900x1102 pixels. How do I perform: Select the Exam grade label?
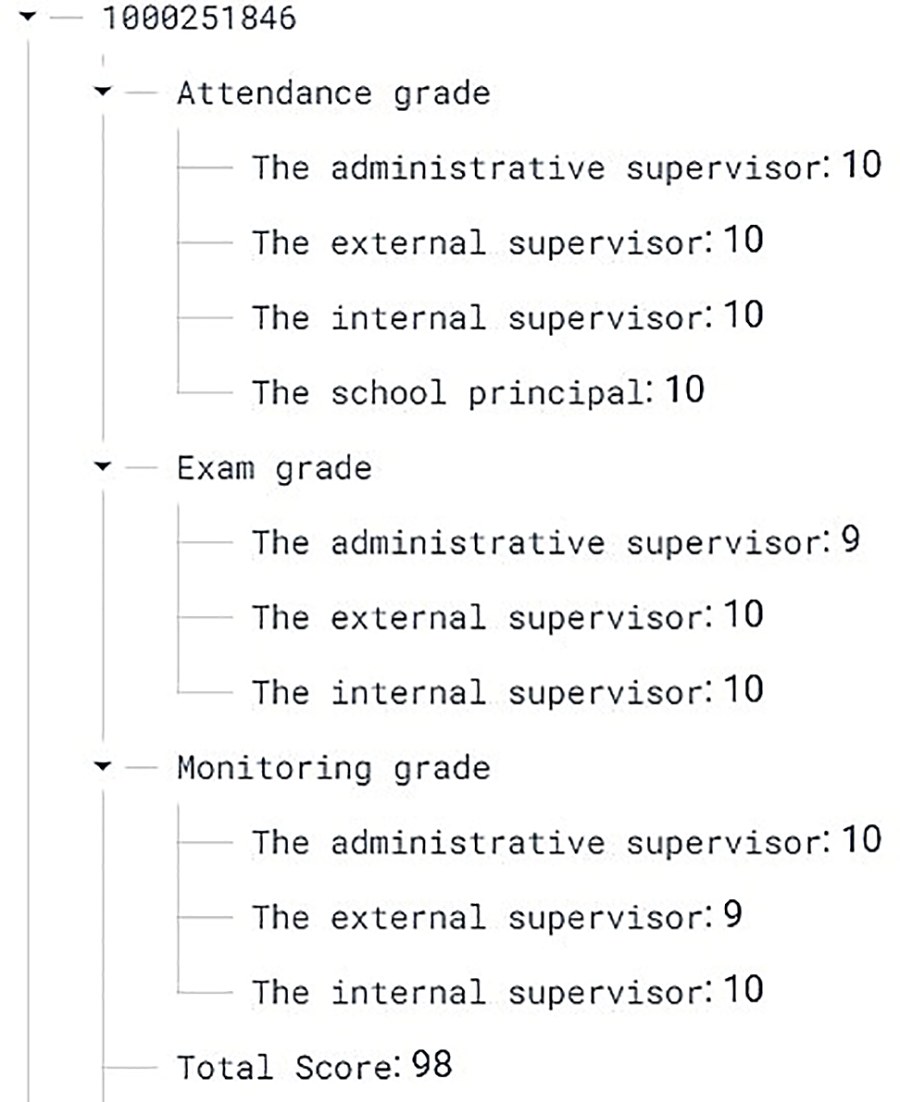coord(273,467)
